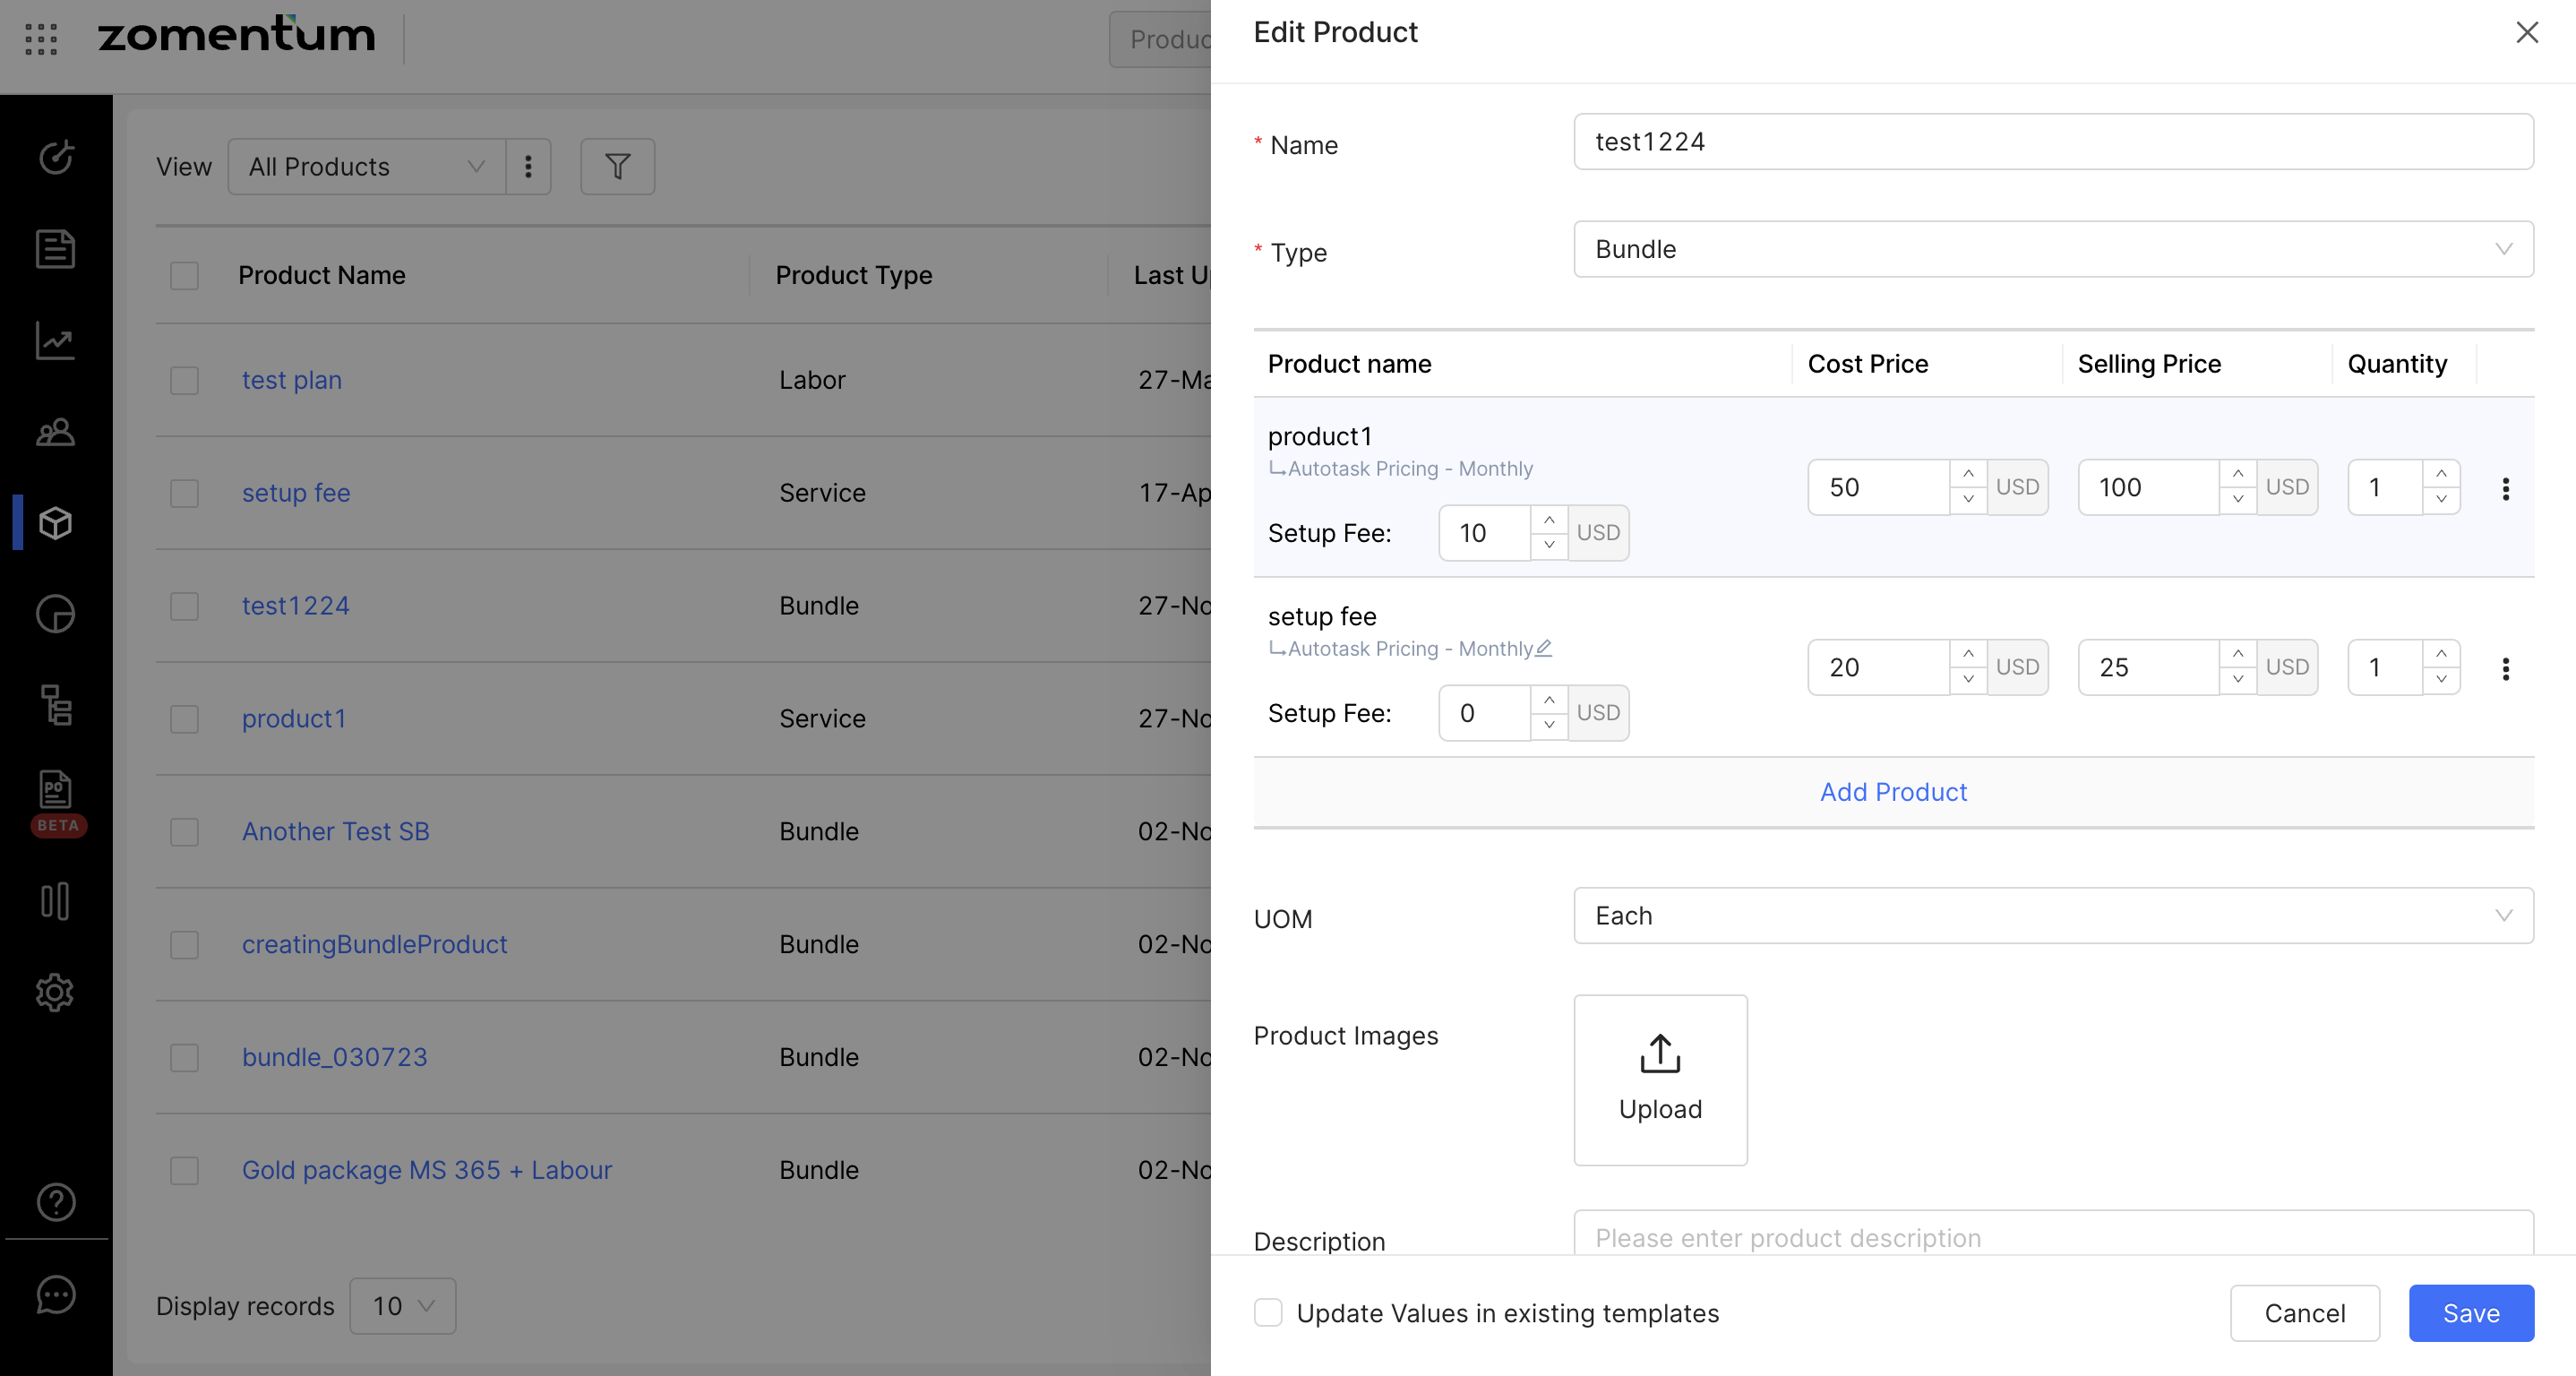Open Display records count dropdown

[402, 1305]
